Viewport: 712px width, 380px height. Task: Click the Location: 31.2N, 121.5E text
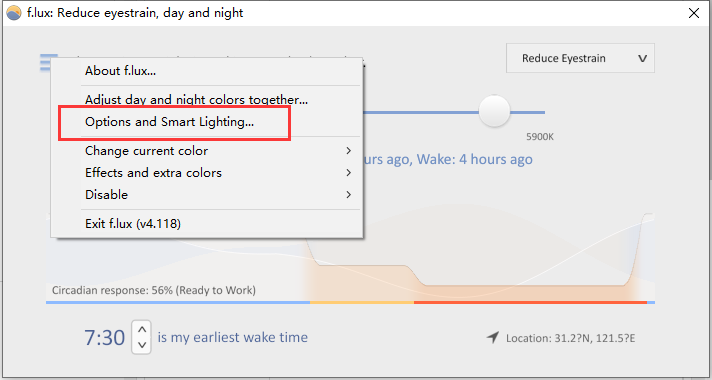(570, 338)
